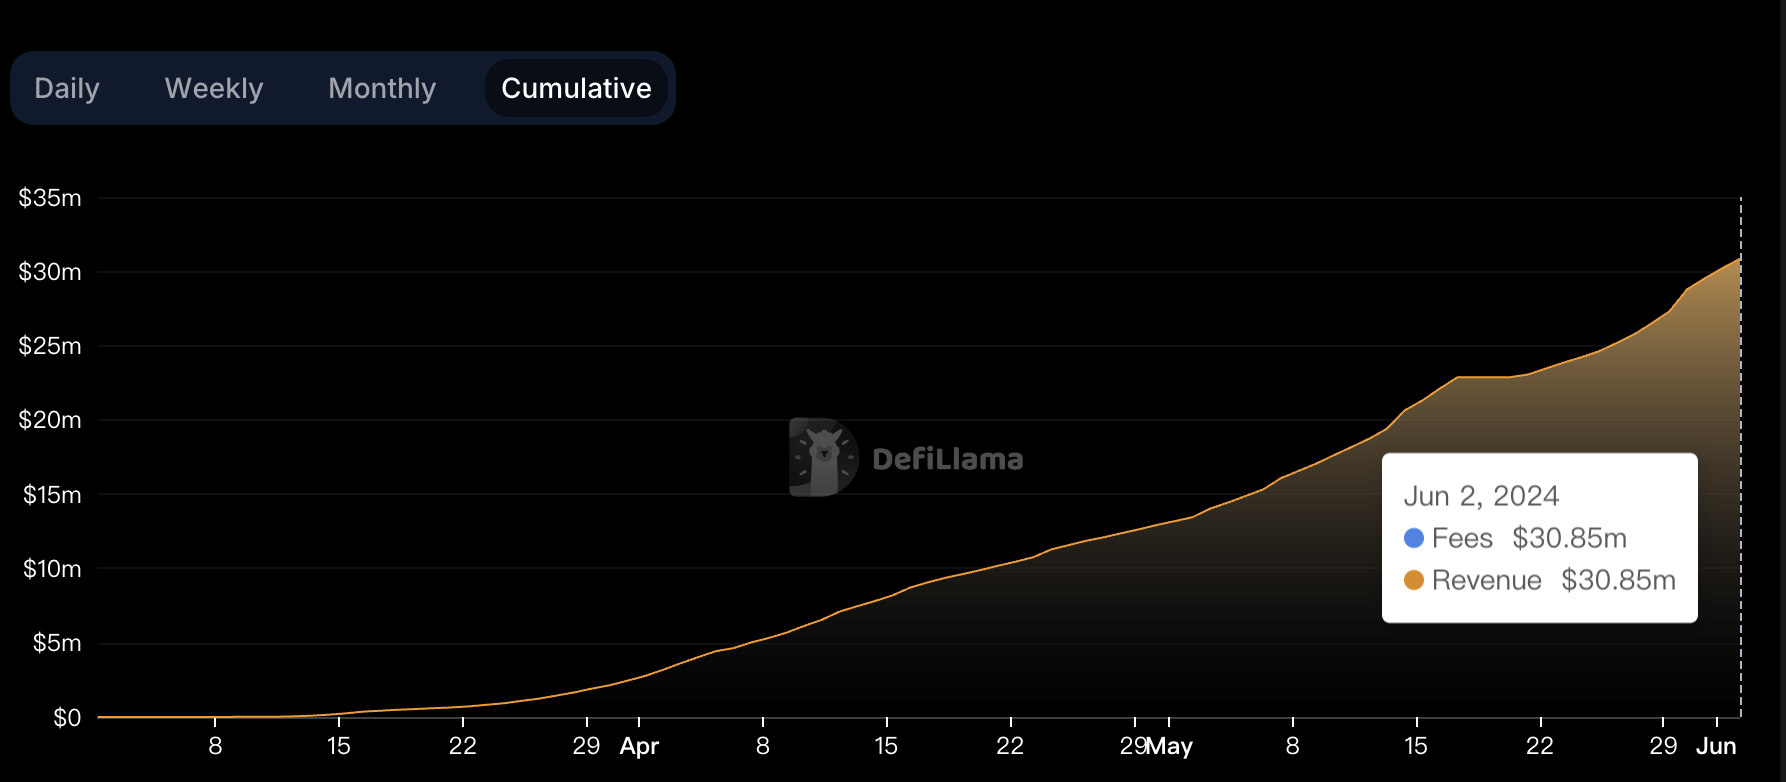The height and width of the screenshot is (782, 1786).
Task: Click the $25m y-axis label
Action: pos(50,346)
